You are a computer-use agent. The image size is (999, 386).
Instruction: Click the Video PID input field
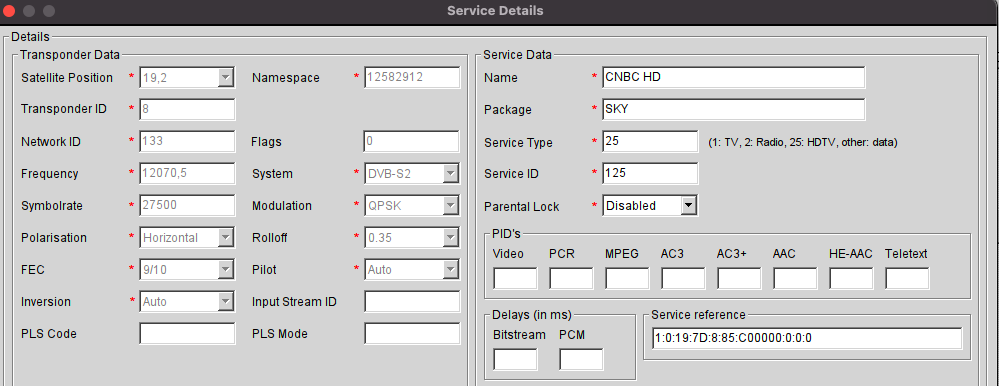515,278
